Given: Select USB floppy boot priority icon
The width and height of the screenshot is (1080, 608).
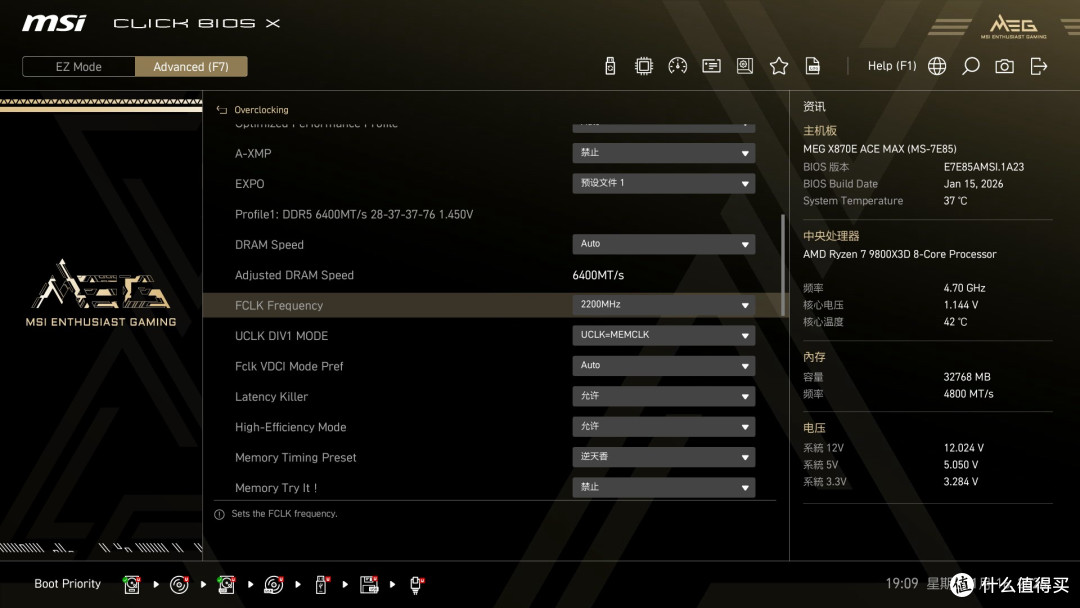Looking at the screenshot, I should [x=369, y=585].
